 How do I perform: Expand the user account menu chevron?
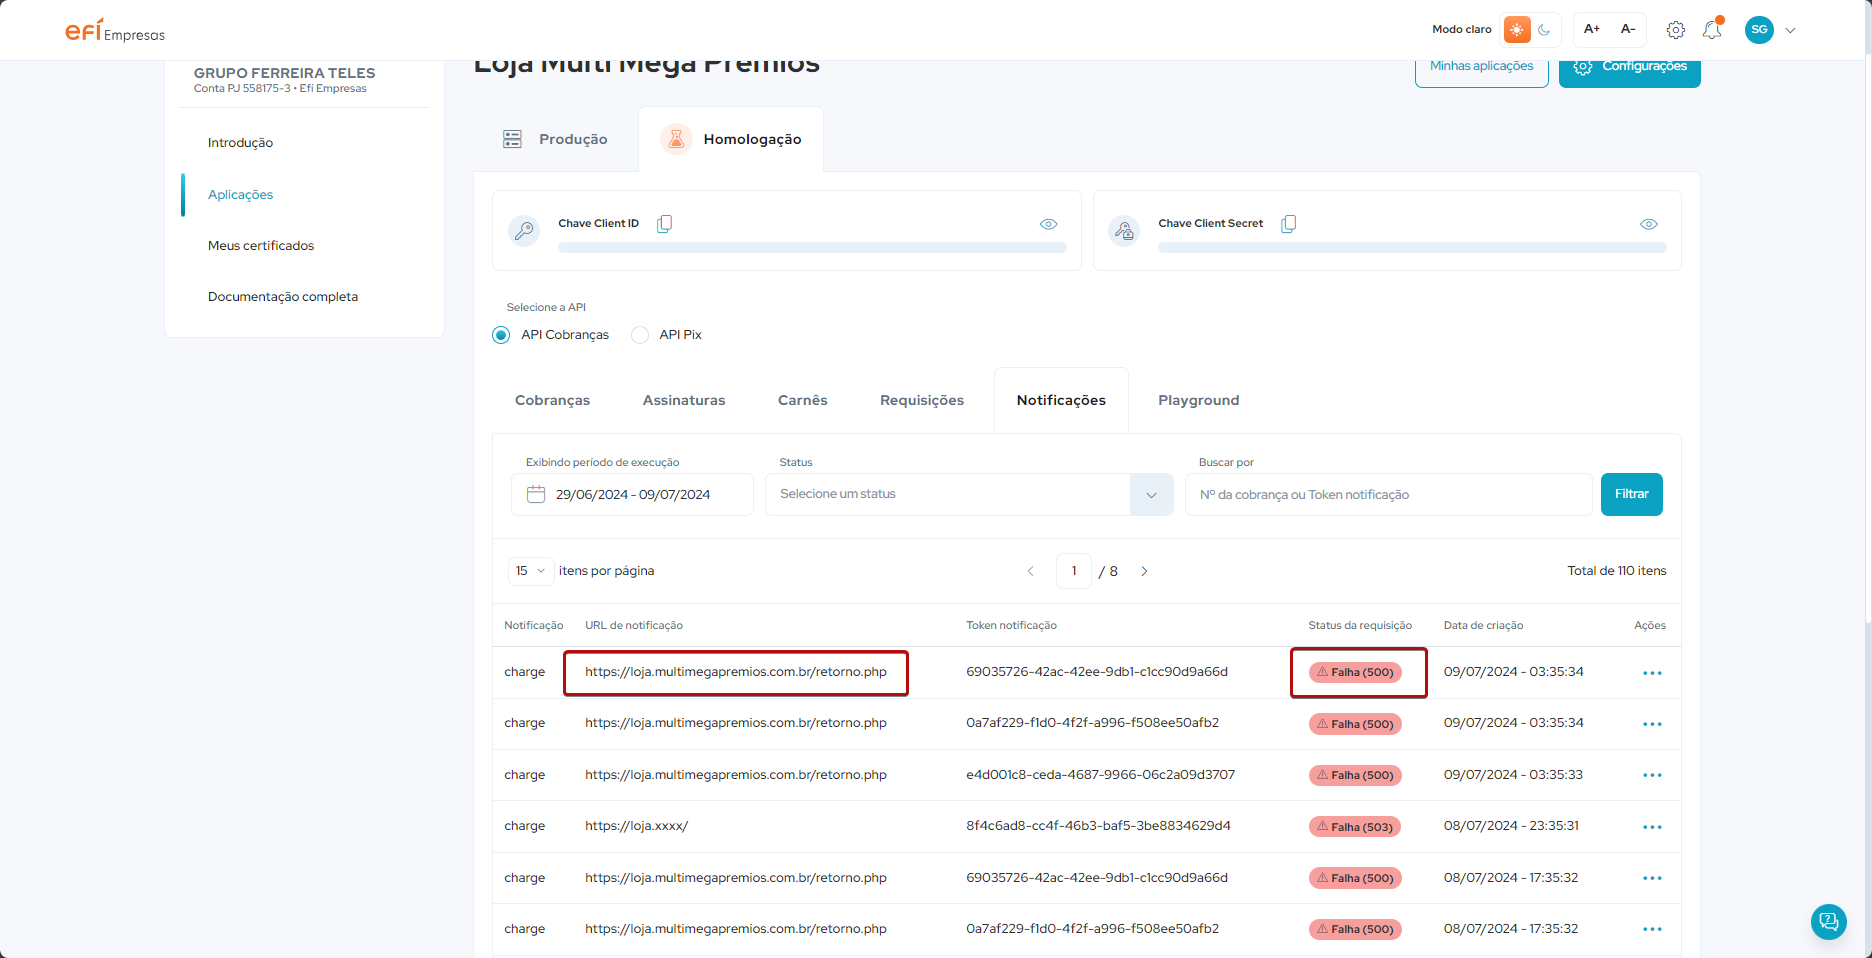click(1790, 30)
